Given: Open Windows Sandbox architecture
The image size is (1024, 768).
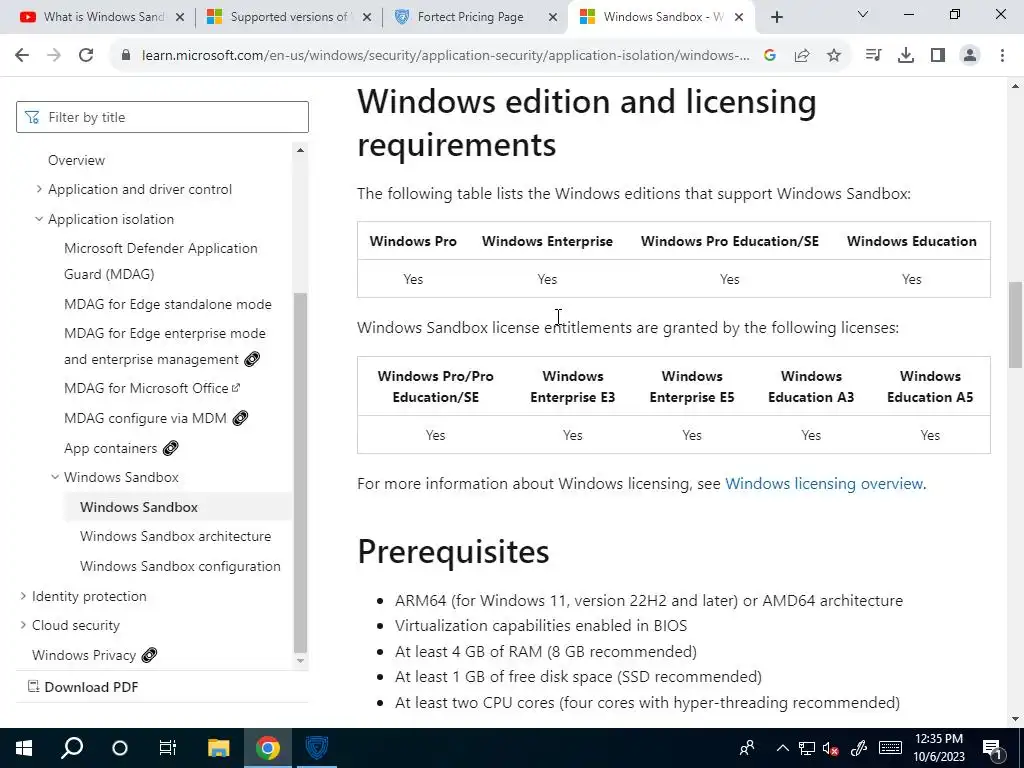Looking at the screenshot, I should 176,536.
